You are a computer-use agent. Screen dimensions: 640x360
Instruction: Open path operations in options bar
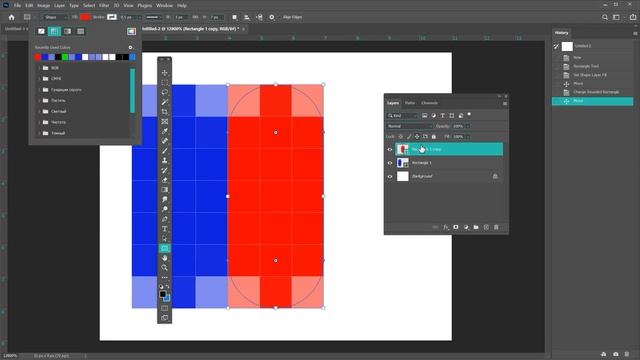234,17
